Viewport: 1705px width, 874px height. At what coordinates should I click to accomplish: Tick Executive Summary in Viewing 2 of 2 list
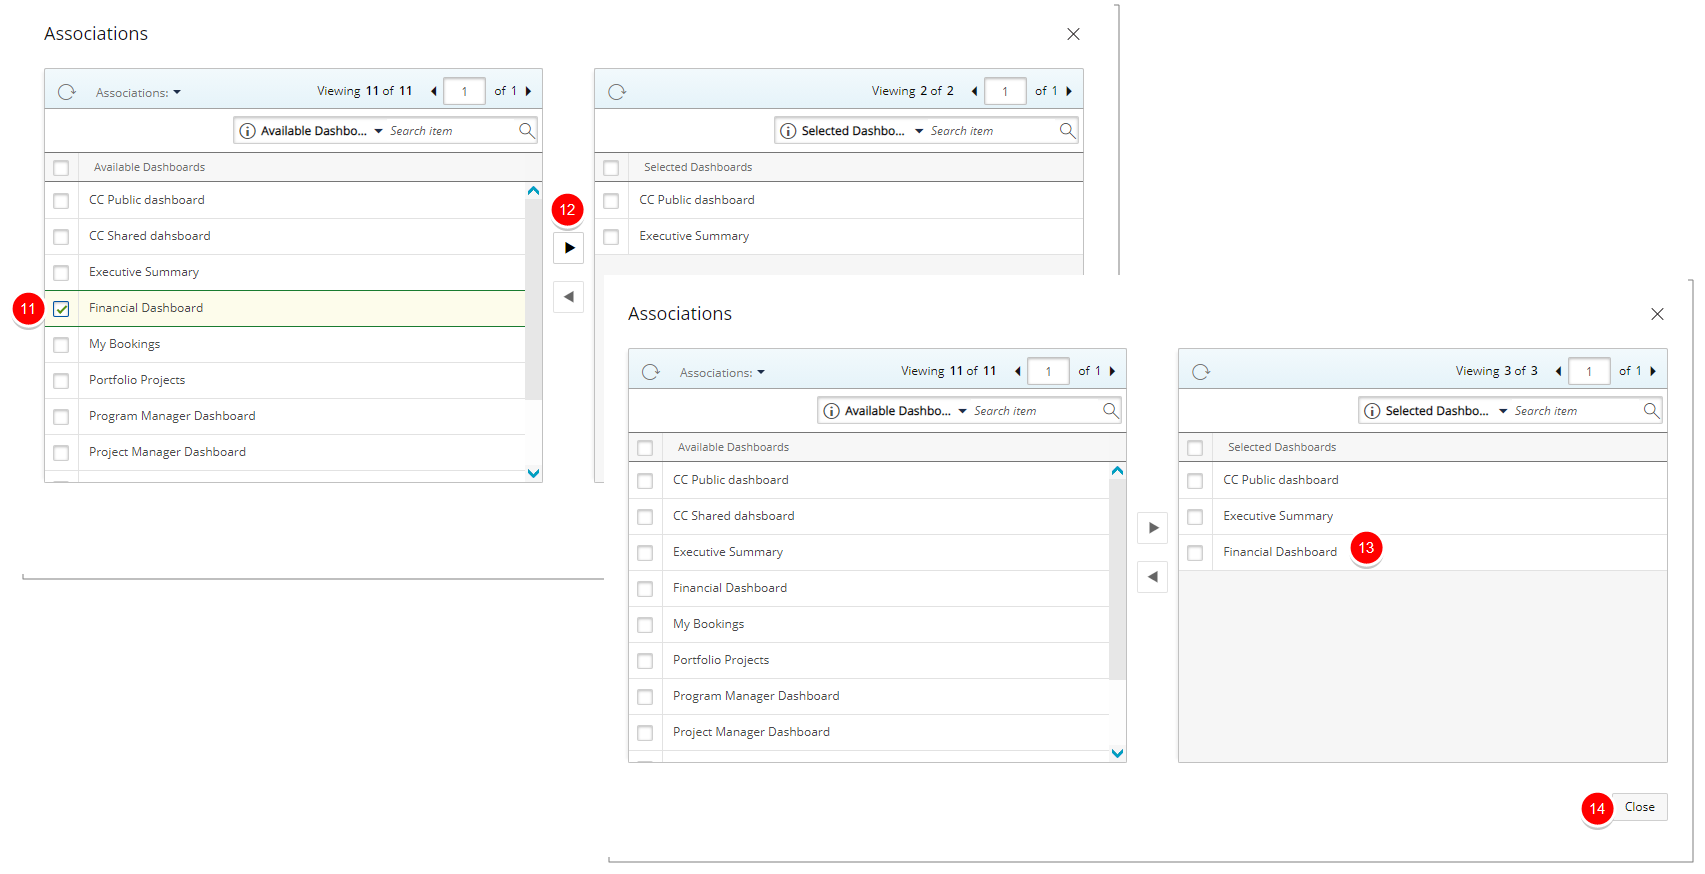pyautogui.click(x=611, y=237)
